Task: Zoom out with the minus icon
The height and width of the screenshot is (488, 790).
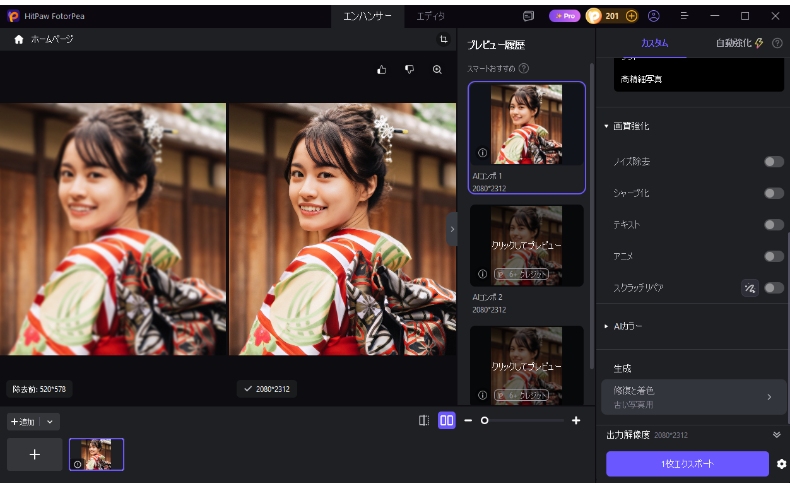Action: click(x=468, y=421)
